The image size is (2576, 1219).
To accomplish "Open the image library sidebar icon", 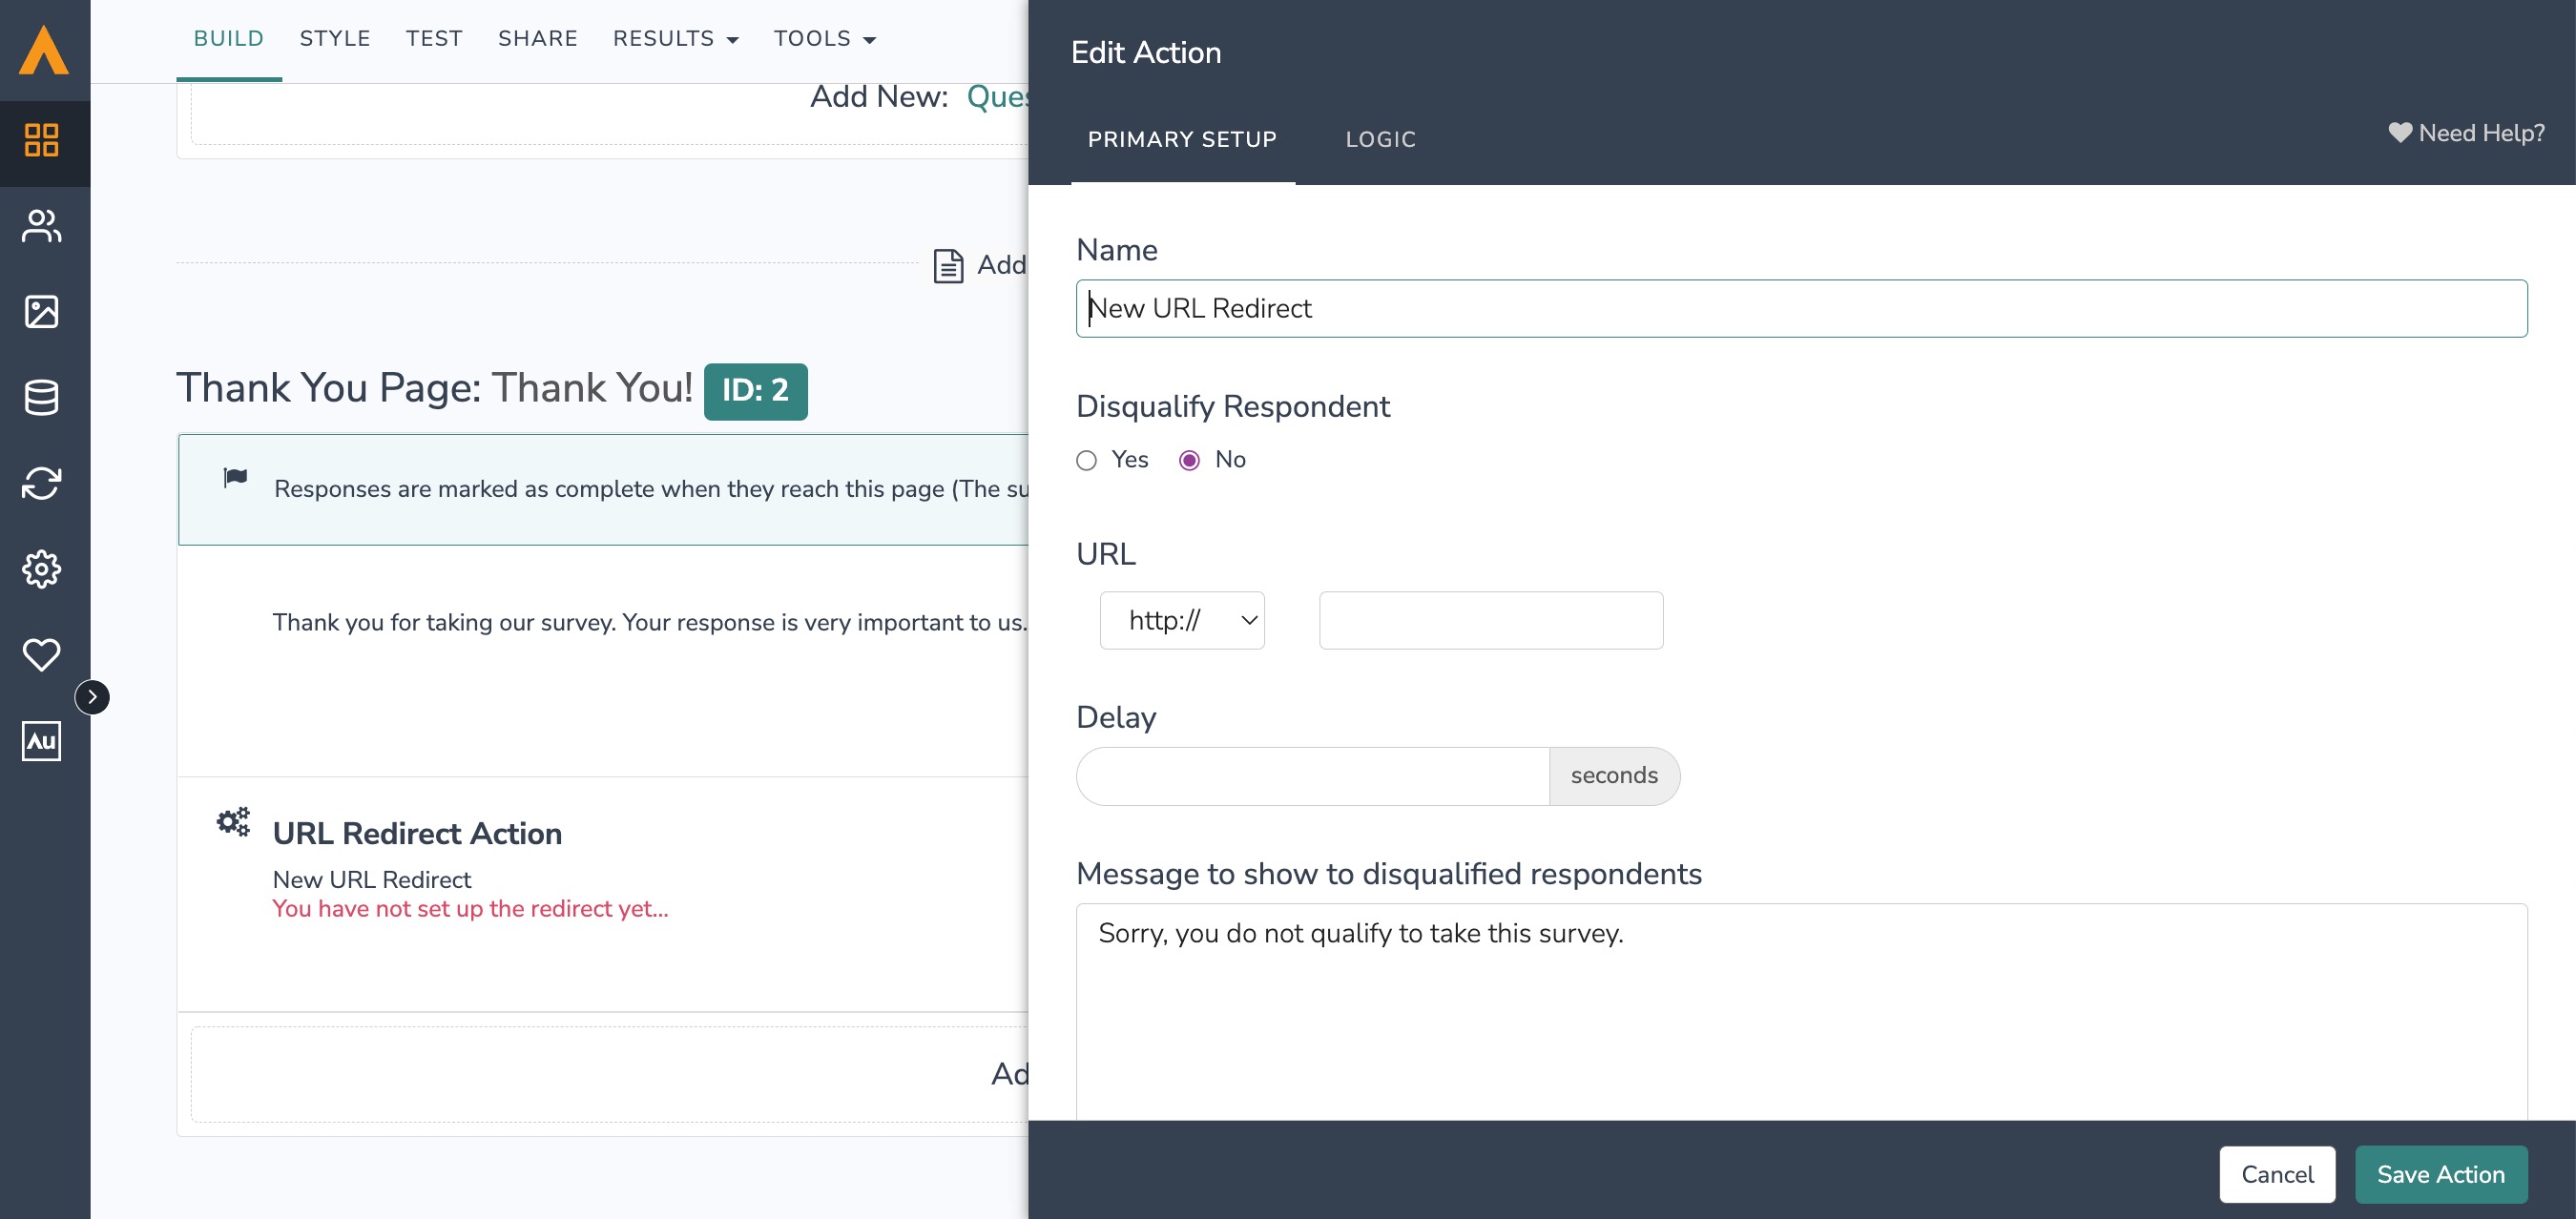I will pyautogui.click(x=41, y=311).
